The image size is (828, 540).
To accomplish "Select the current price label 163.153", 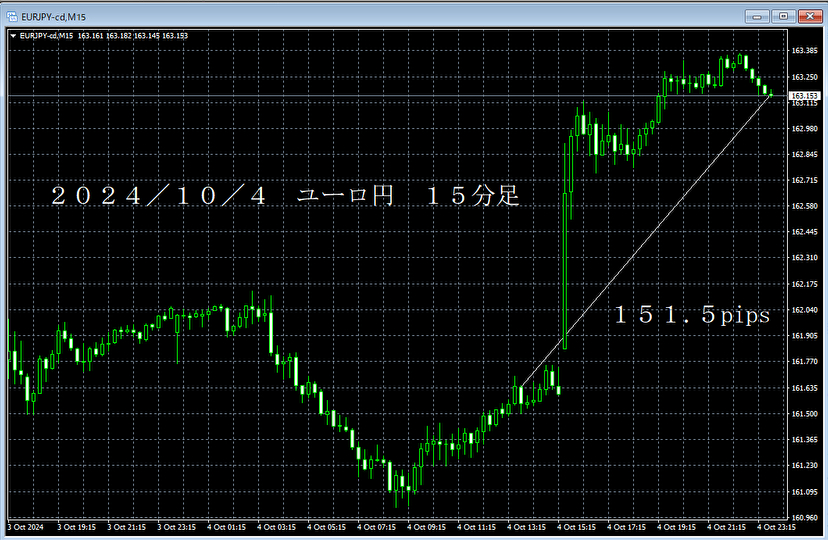I will (804, 96).
